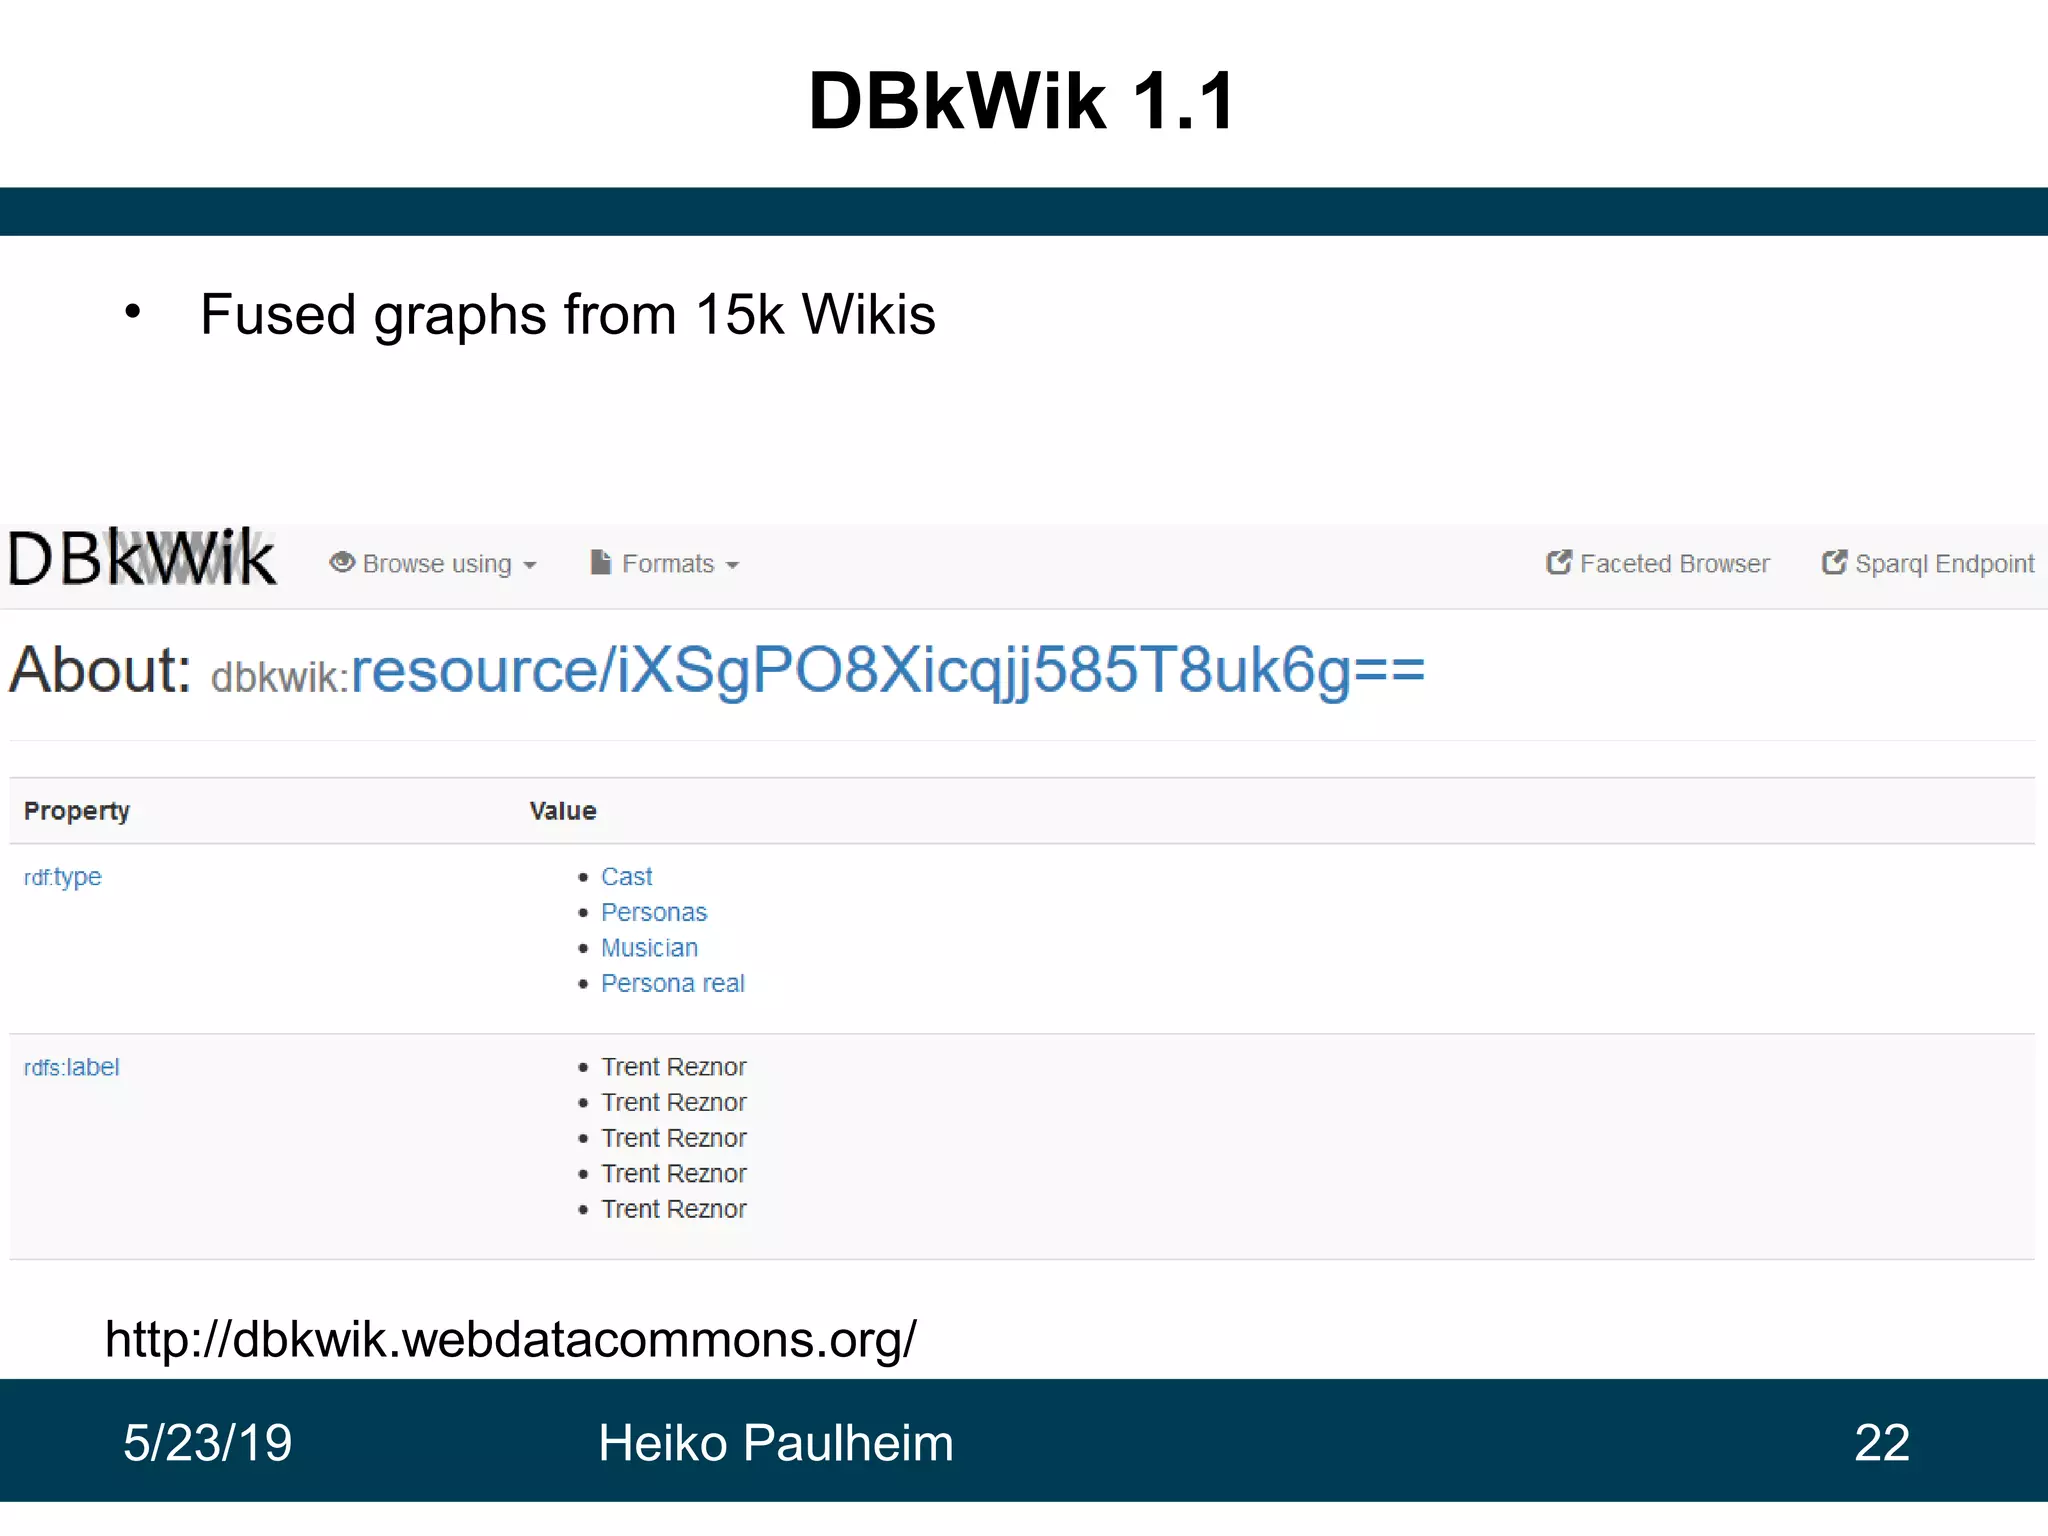The image size is (2048, 1536).
Task: Click the DBkWik 1.1 slide title
Action: click(1023, 102)
